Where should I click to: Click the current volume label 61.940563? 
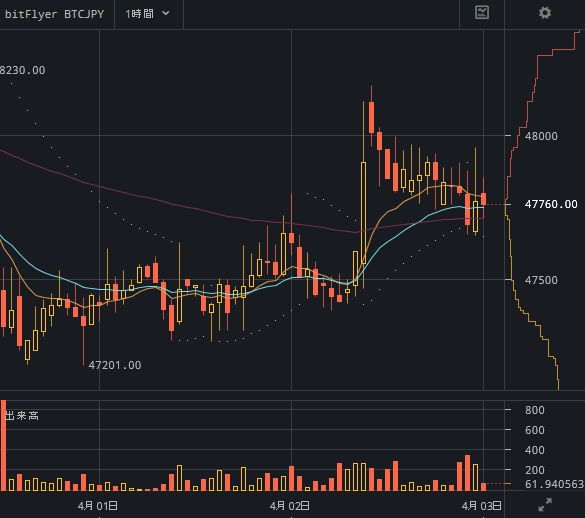[554, 484]
